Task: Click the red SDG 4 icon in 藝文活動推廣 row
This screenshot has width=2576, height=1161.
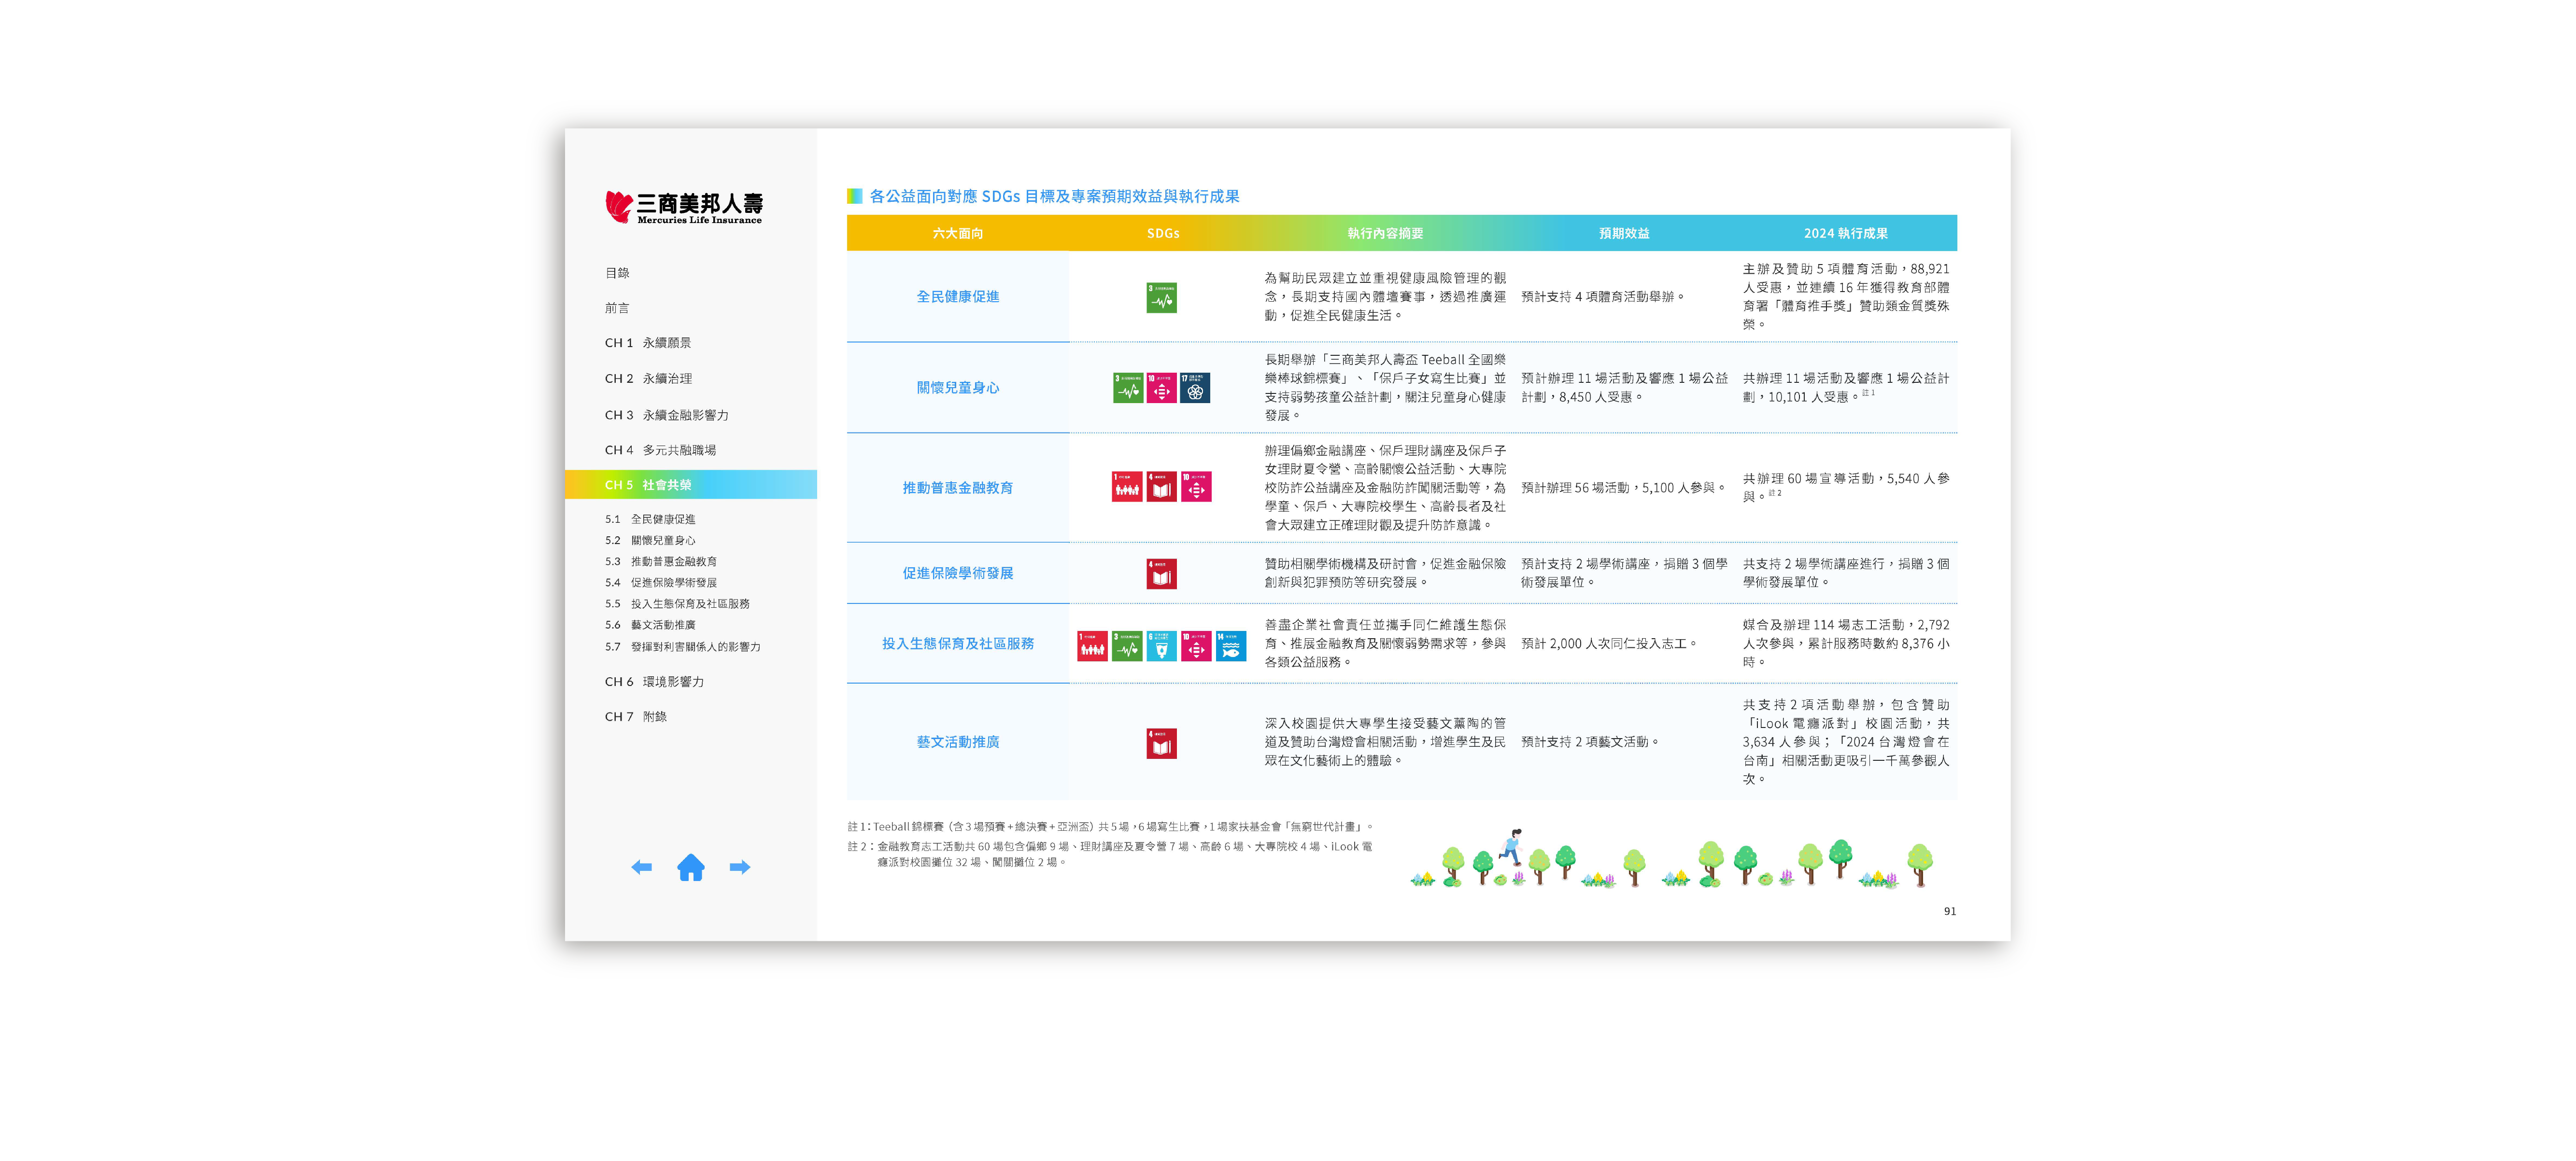Action: coord(1161,743)
